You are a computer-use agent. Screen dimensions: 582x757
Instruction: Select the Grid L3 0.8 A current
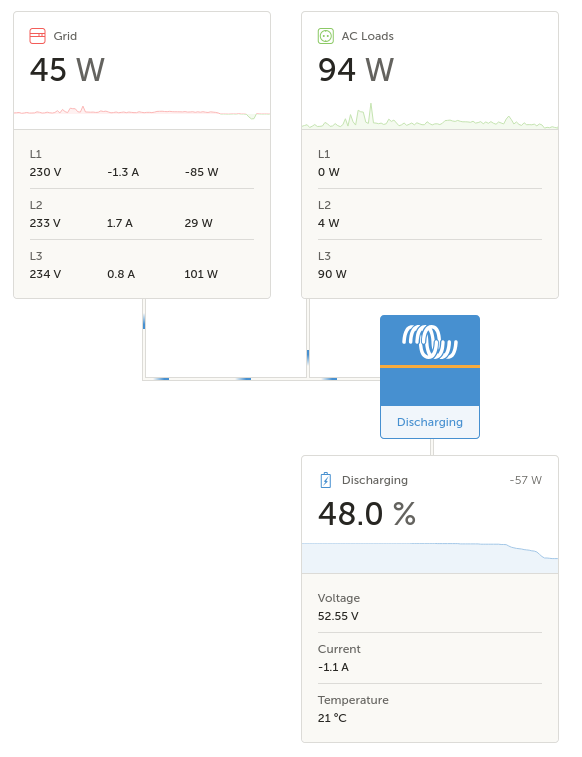pyautogui.click(x=121, y=274)
